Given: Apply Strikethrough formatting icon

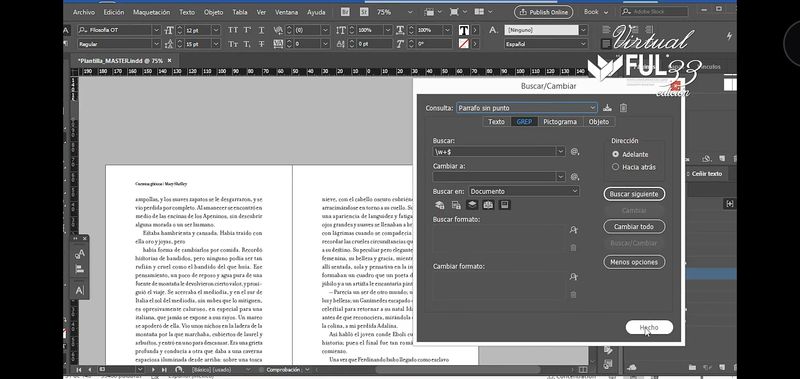Looking at the screenshot, I should (262, 44).
